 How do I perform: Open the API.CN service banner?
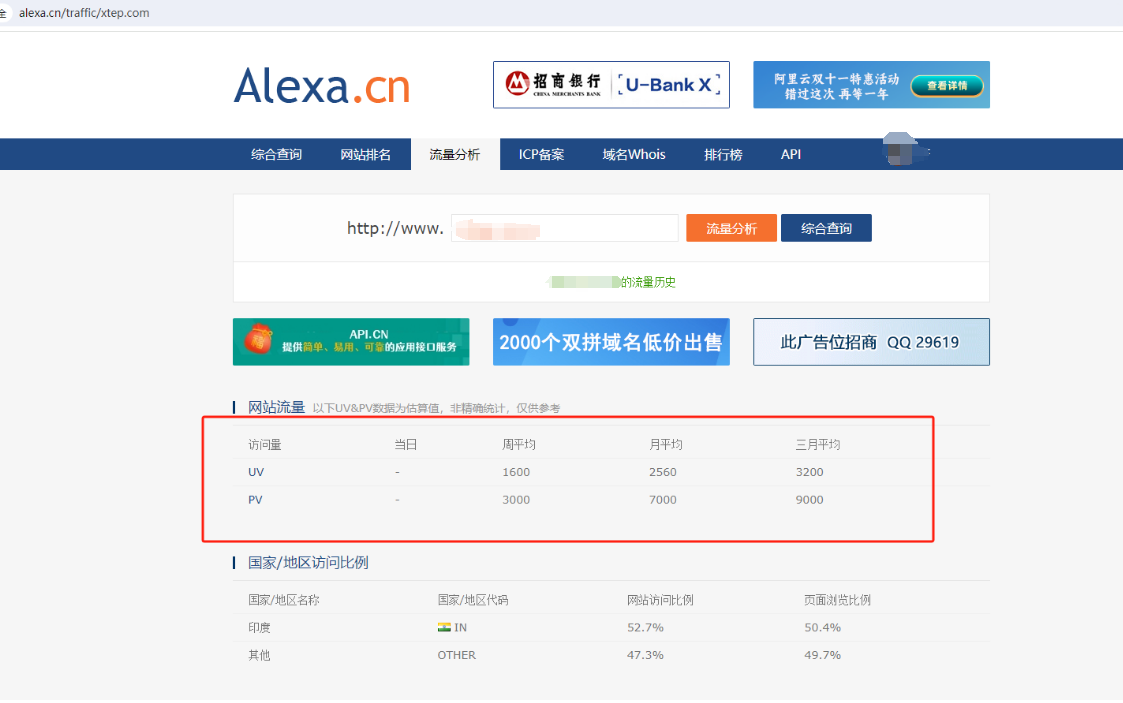351,341
